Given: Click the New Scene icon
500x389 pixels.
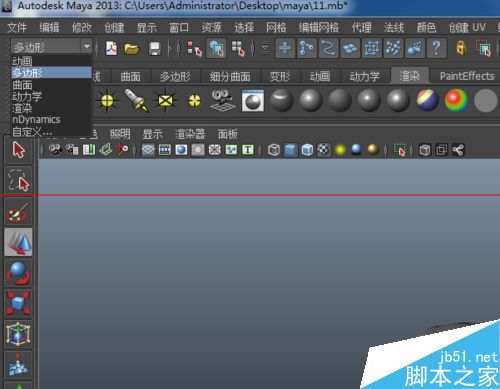Looking at the screenshot, I should pyautogui.click(x=111, y=48).
